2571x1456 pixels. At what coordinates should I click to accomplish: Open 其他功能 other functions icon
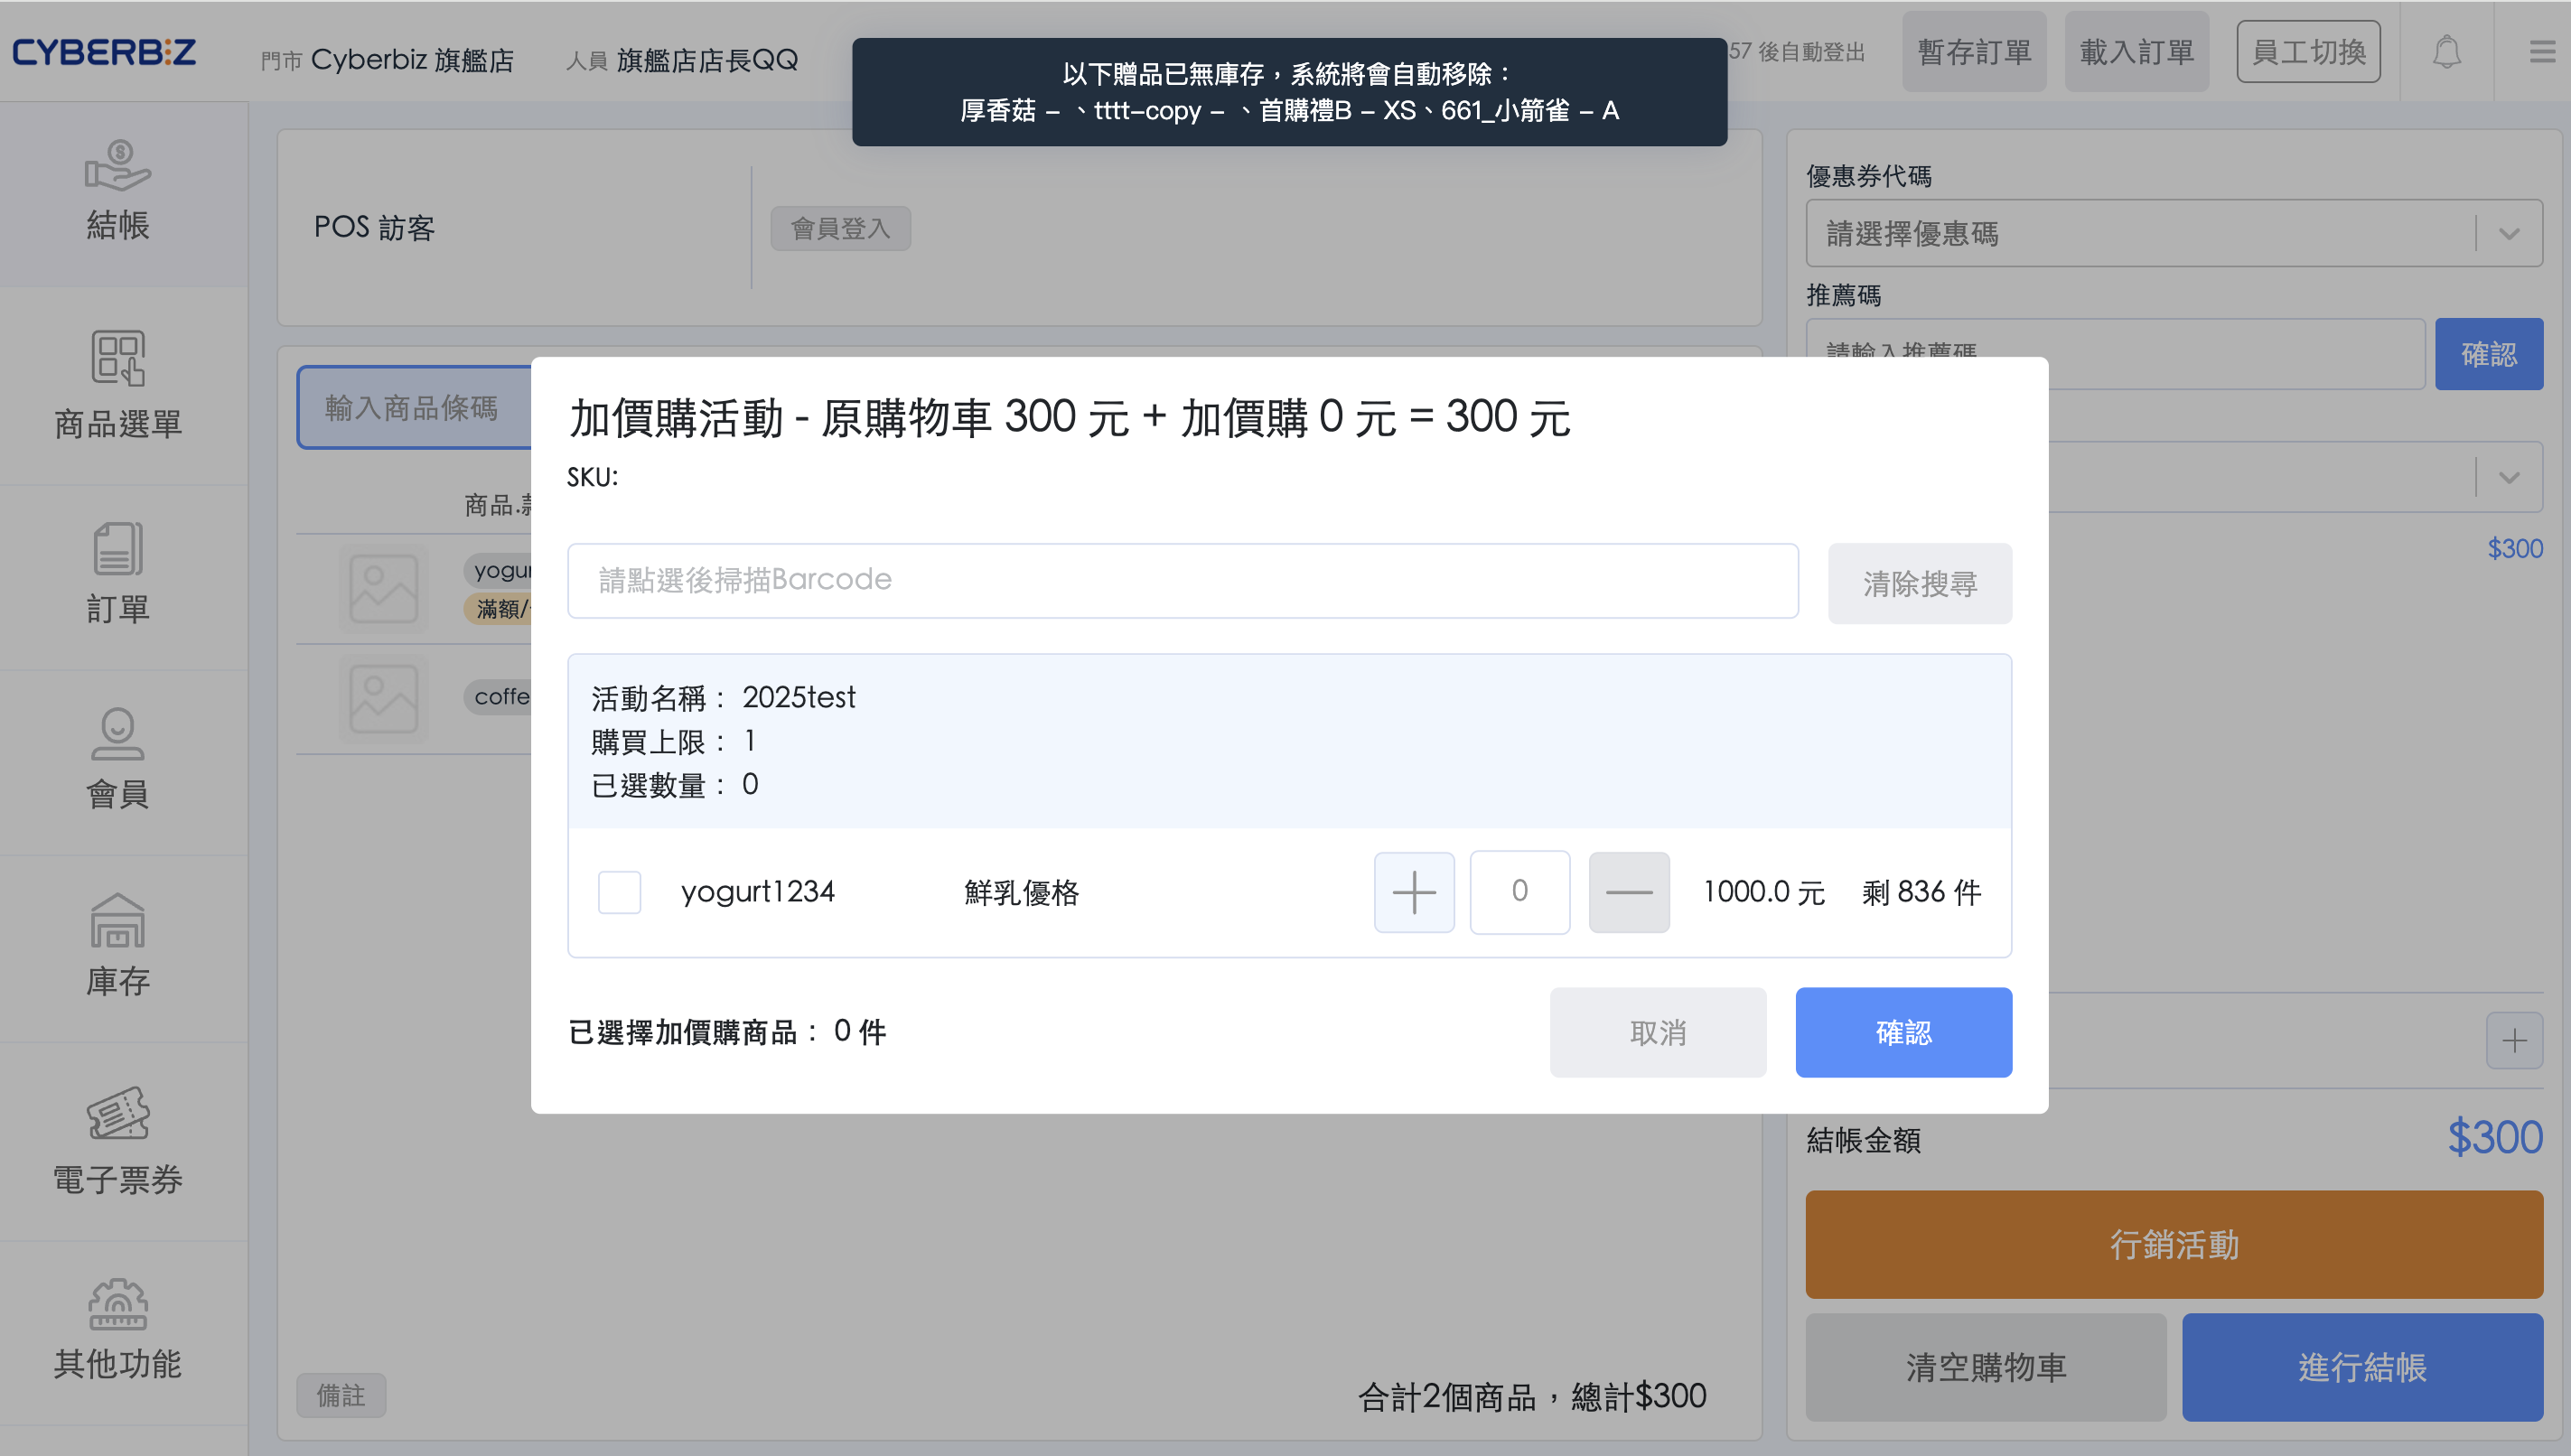pyautogui.click(x=118, y=1304)
